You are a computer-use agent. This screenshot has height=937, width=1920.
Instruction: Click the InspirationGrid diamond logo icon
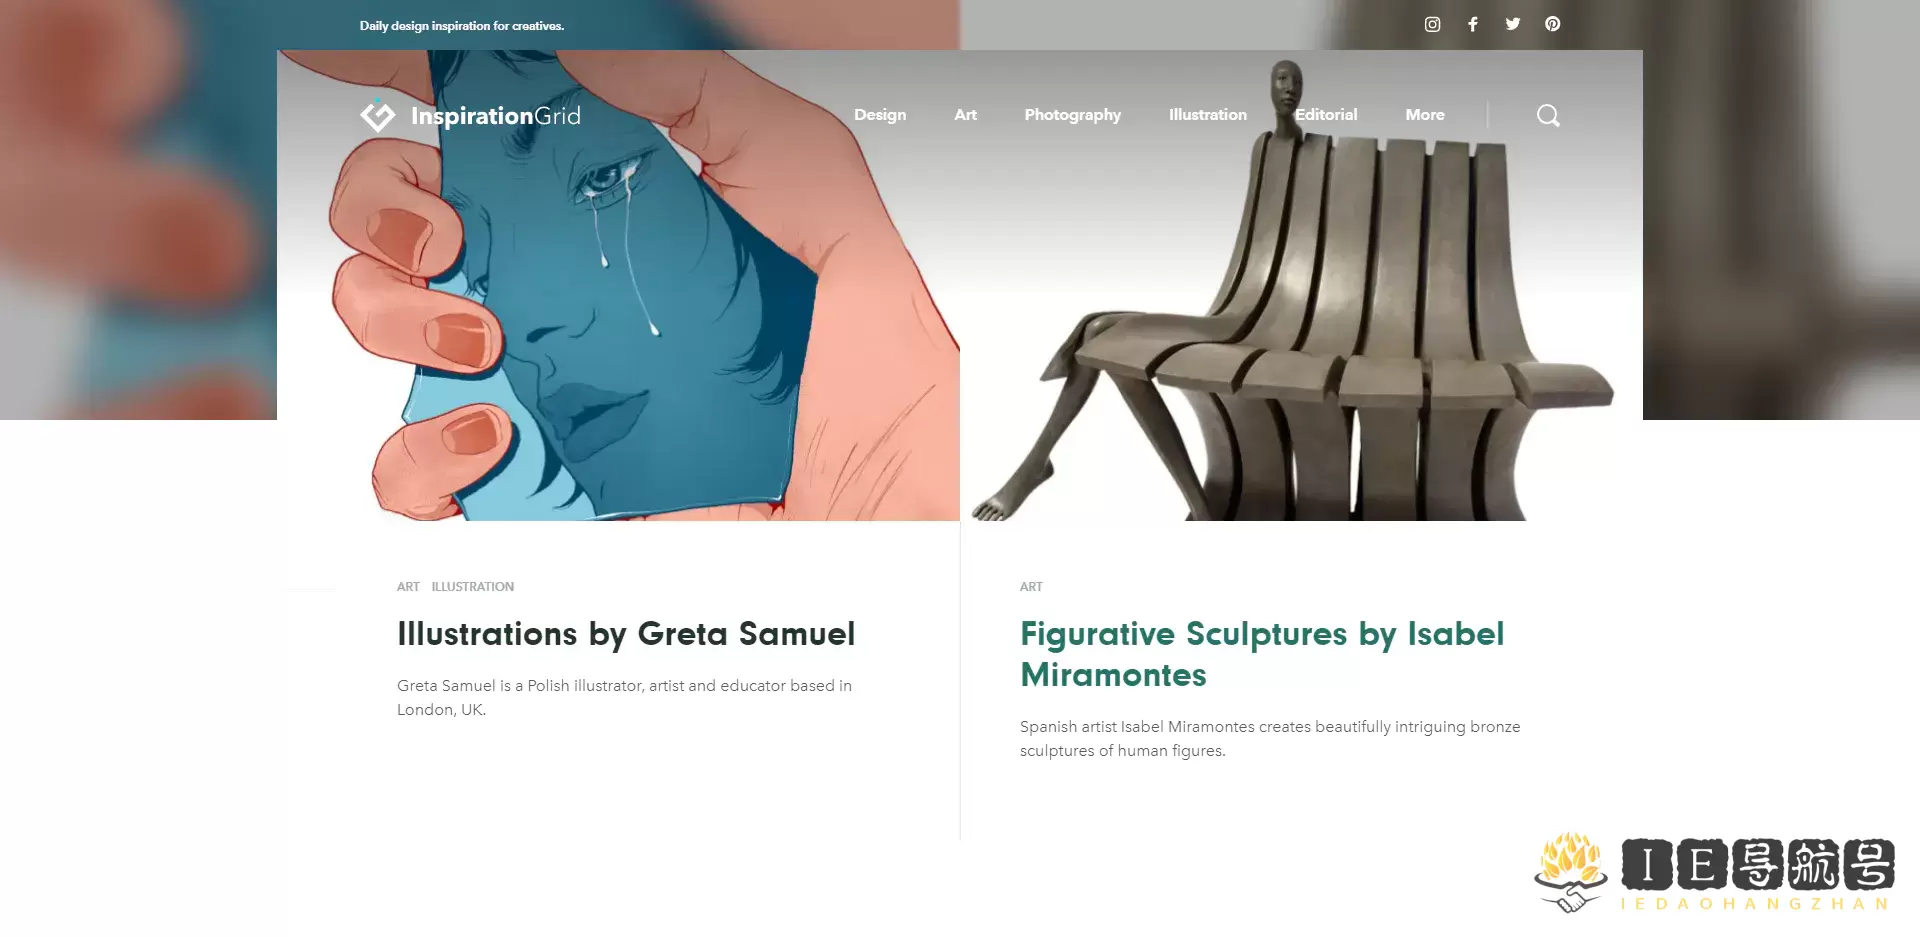[378, 116]
